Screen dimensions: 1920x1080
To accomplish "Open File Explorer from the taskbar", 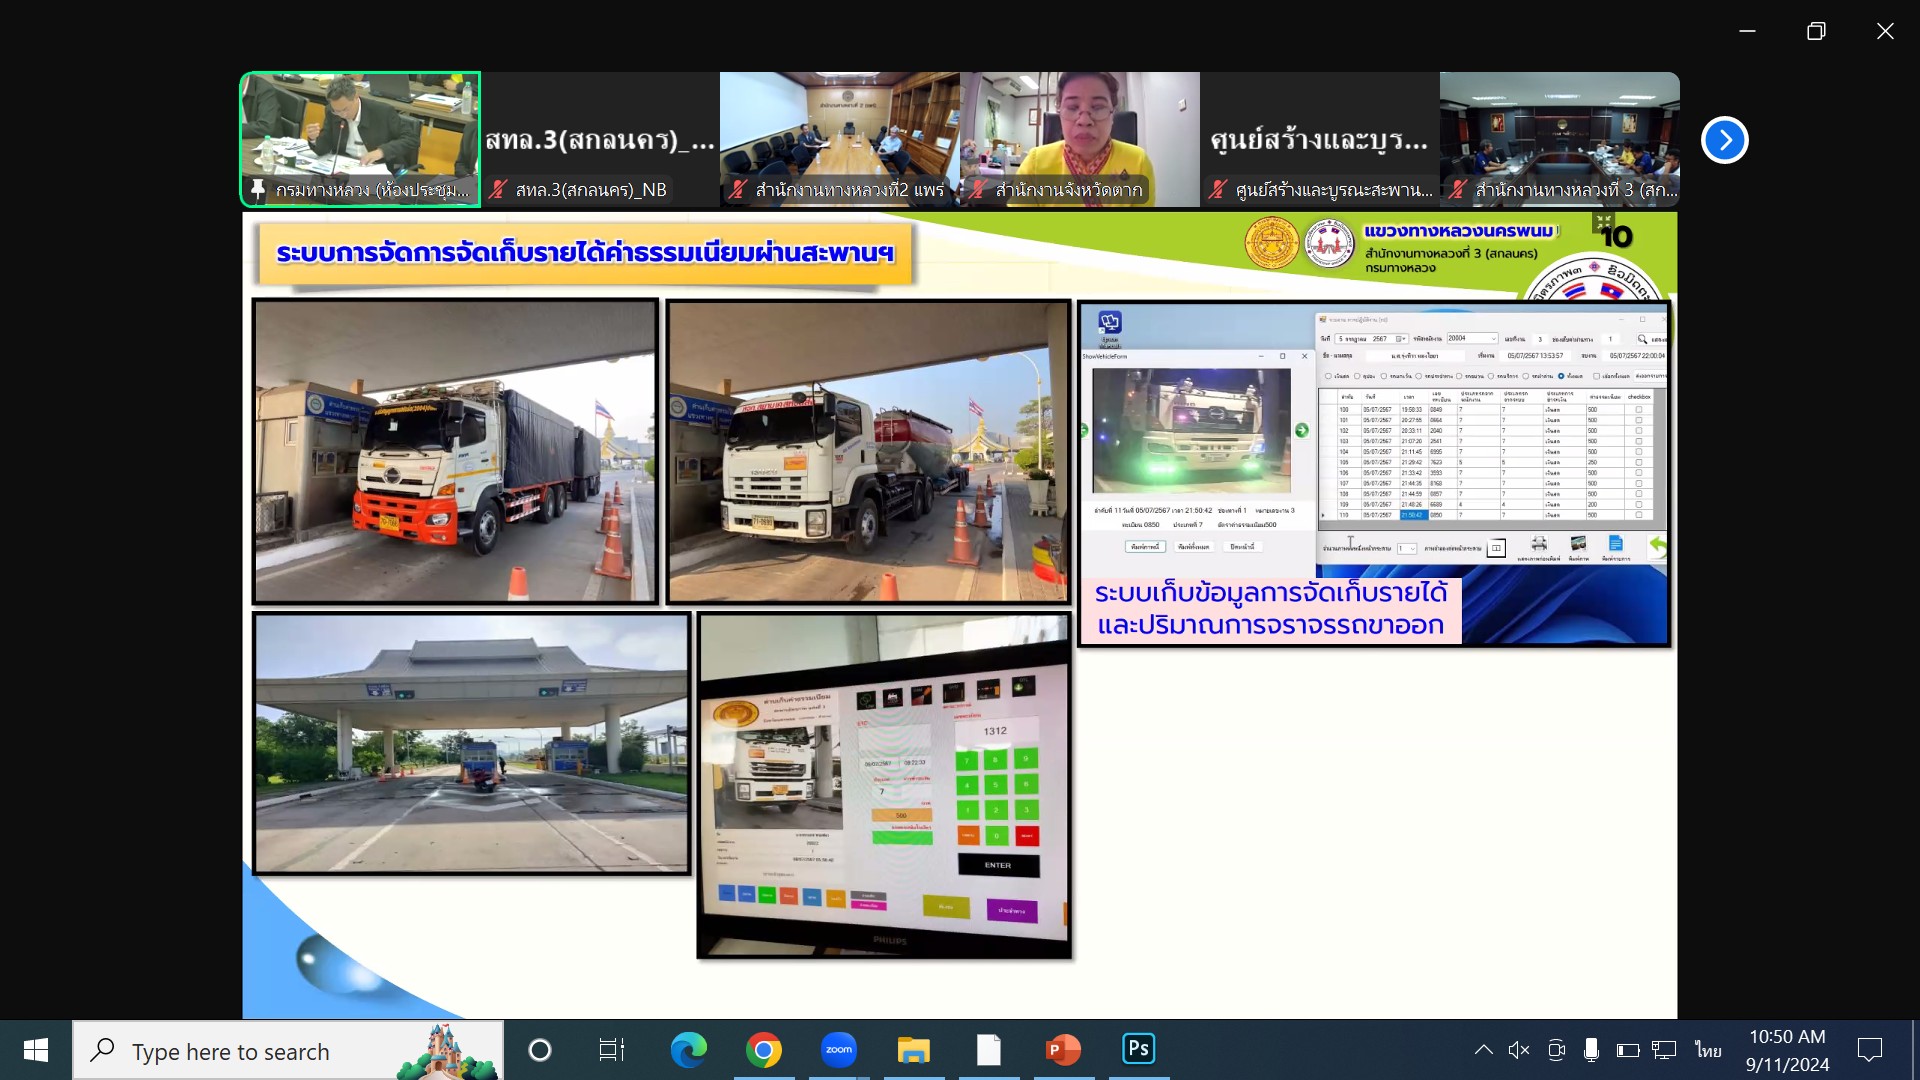I will (x=913, y=1050).
